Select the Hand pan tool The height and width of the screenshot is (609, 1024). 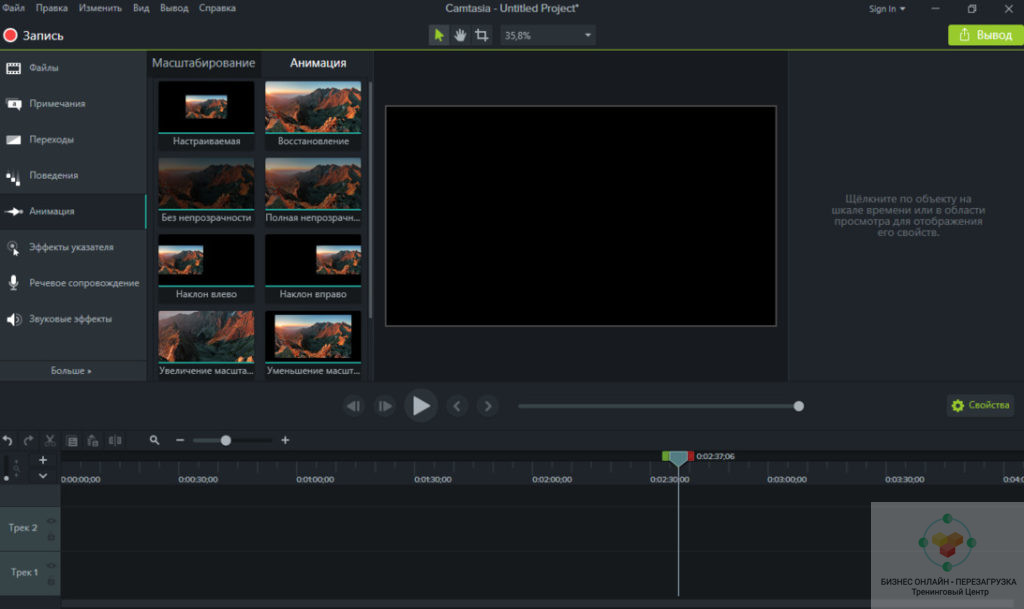461,35
